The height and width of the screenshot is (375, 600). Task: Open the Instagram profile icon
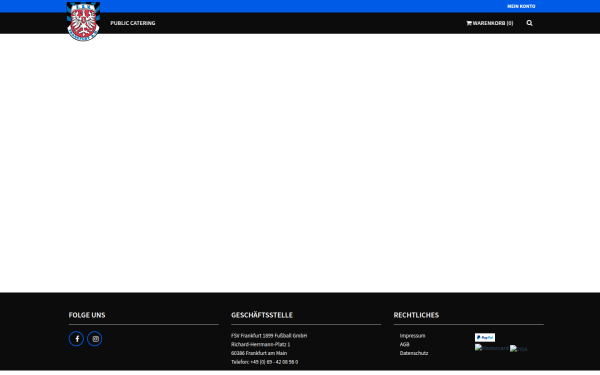pyautogui.click(x=95, y=339)
